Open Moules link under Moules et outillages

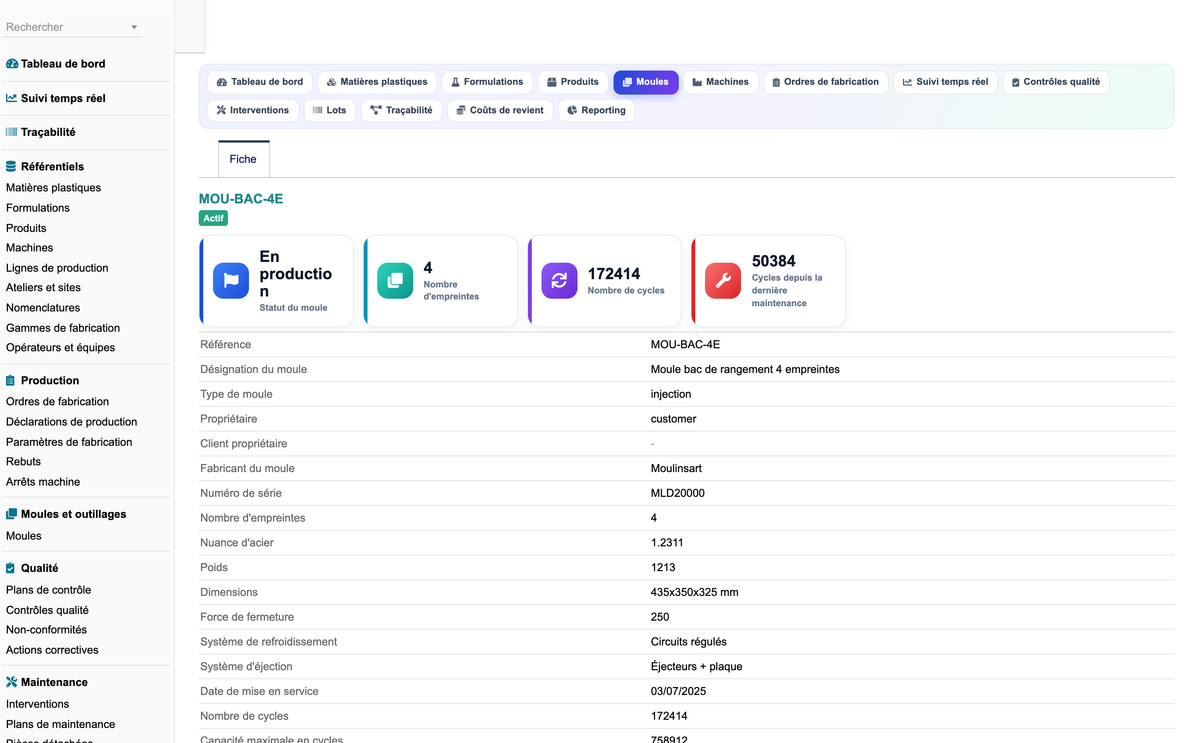coord(24,536)
